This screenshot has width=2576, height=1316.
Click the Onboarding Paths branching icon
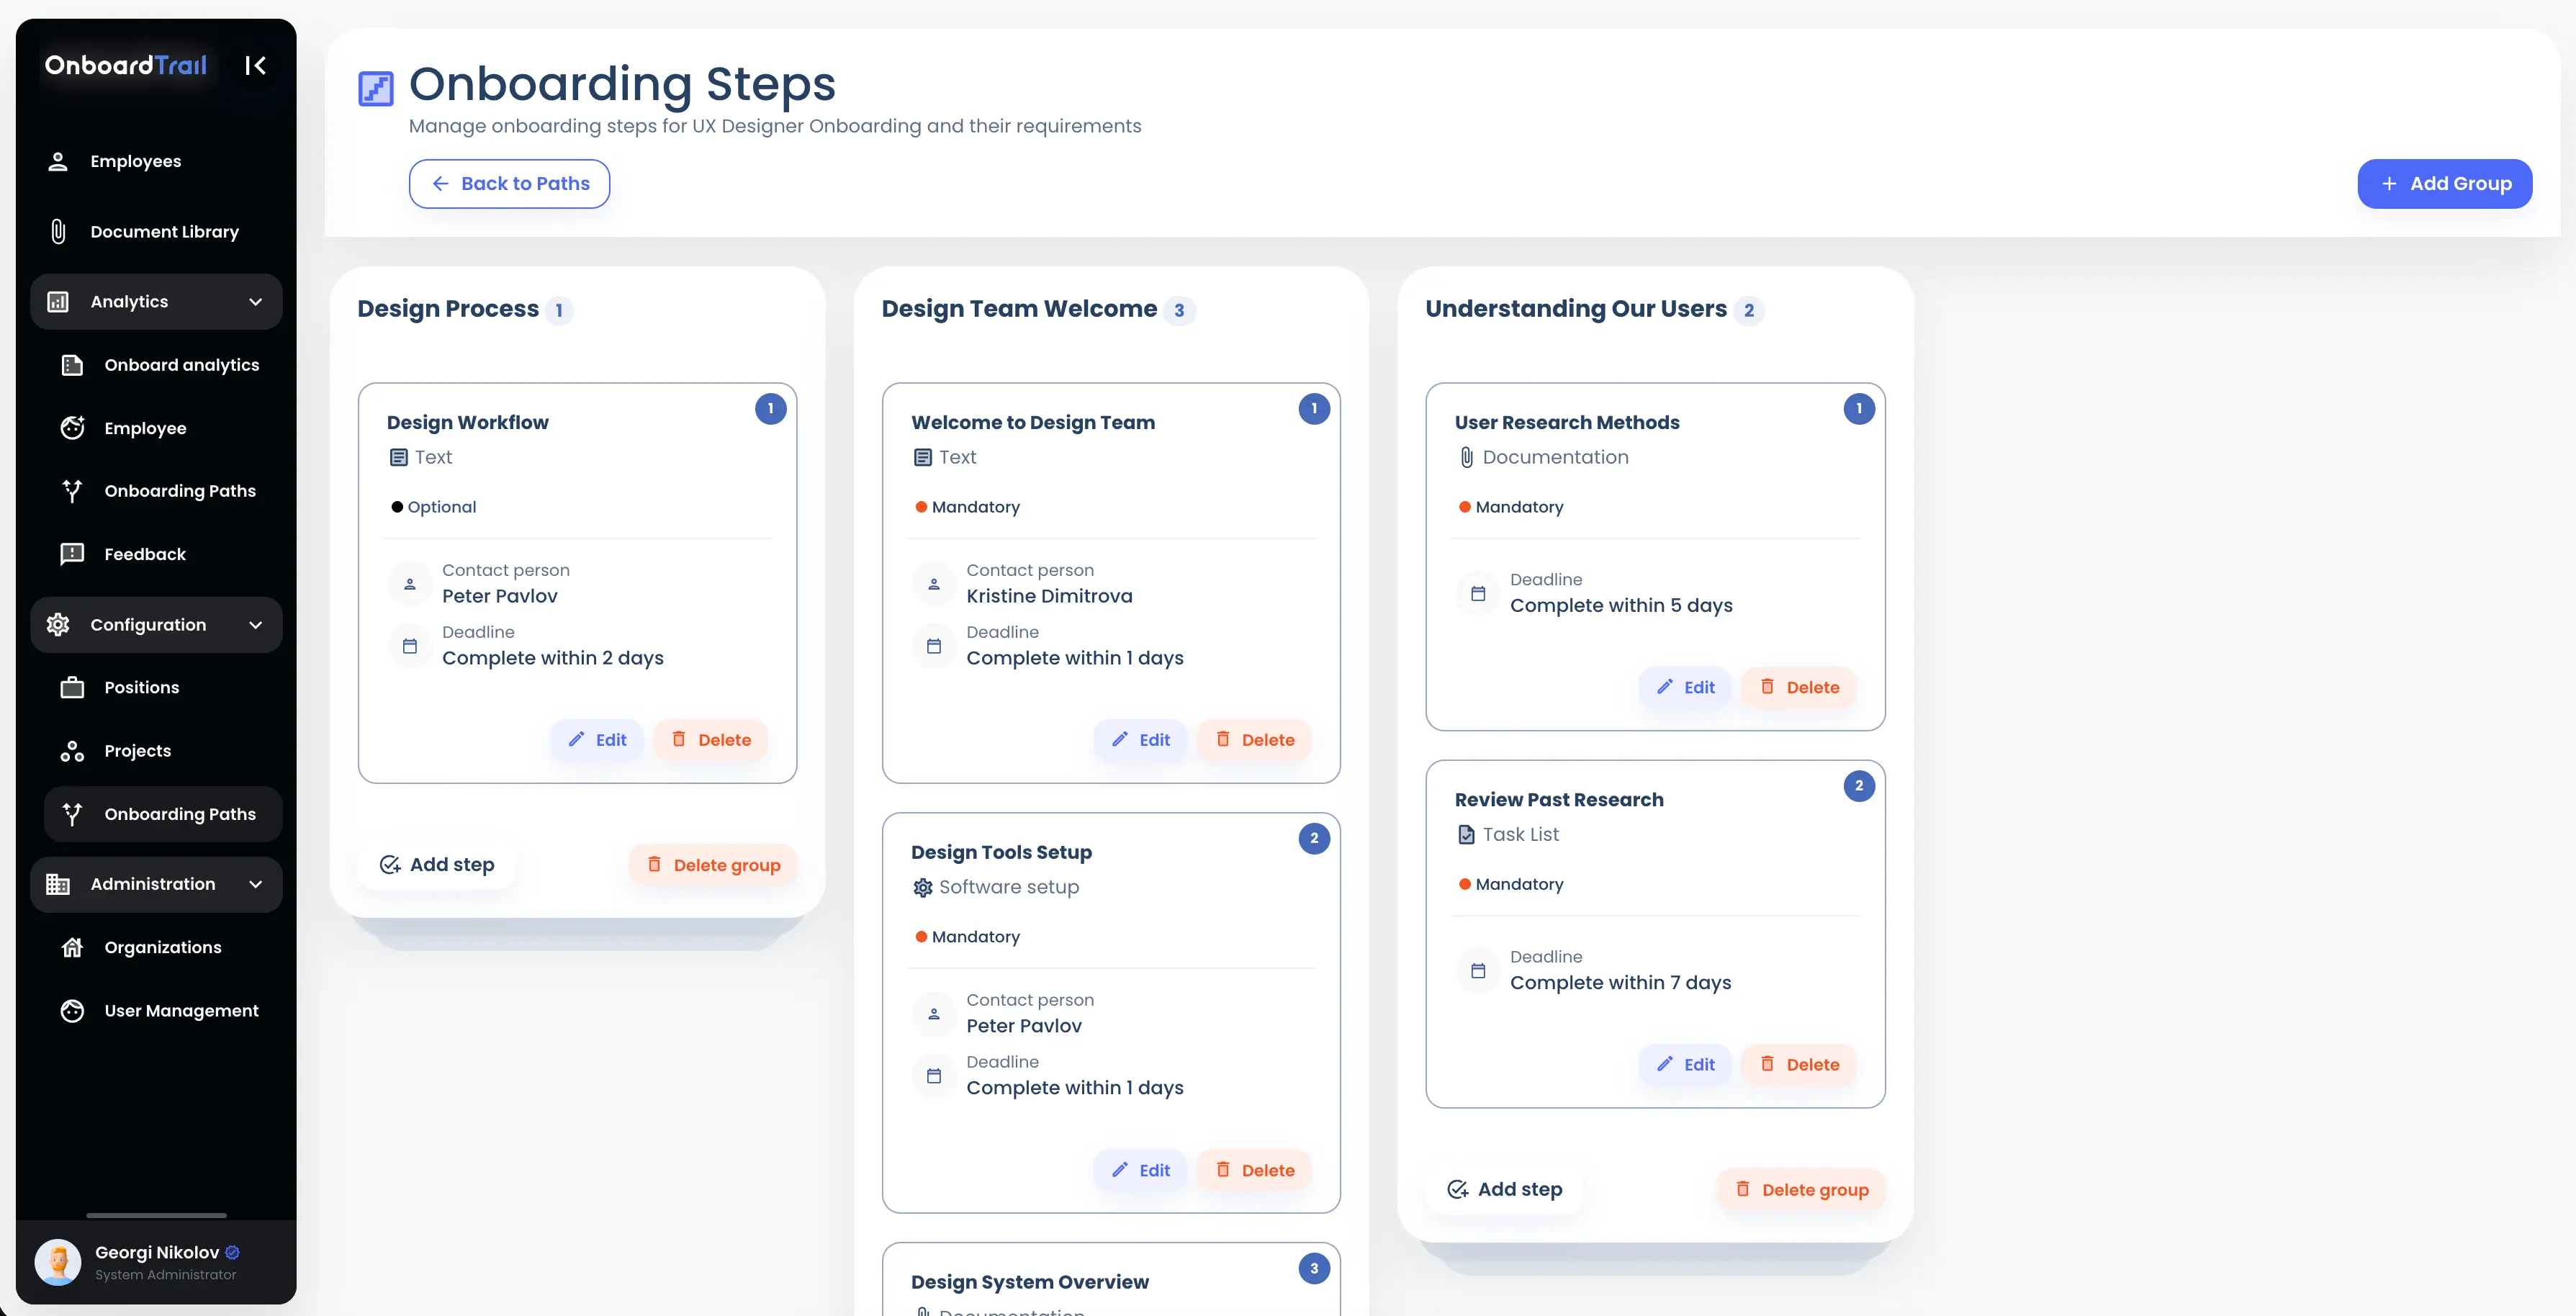72,490
